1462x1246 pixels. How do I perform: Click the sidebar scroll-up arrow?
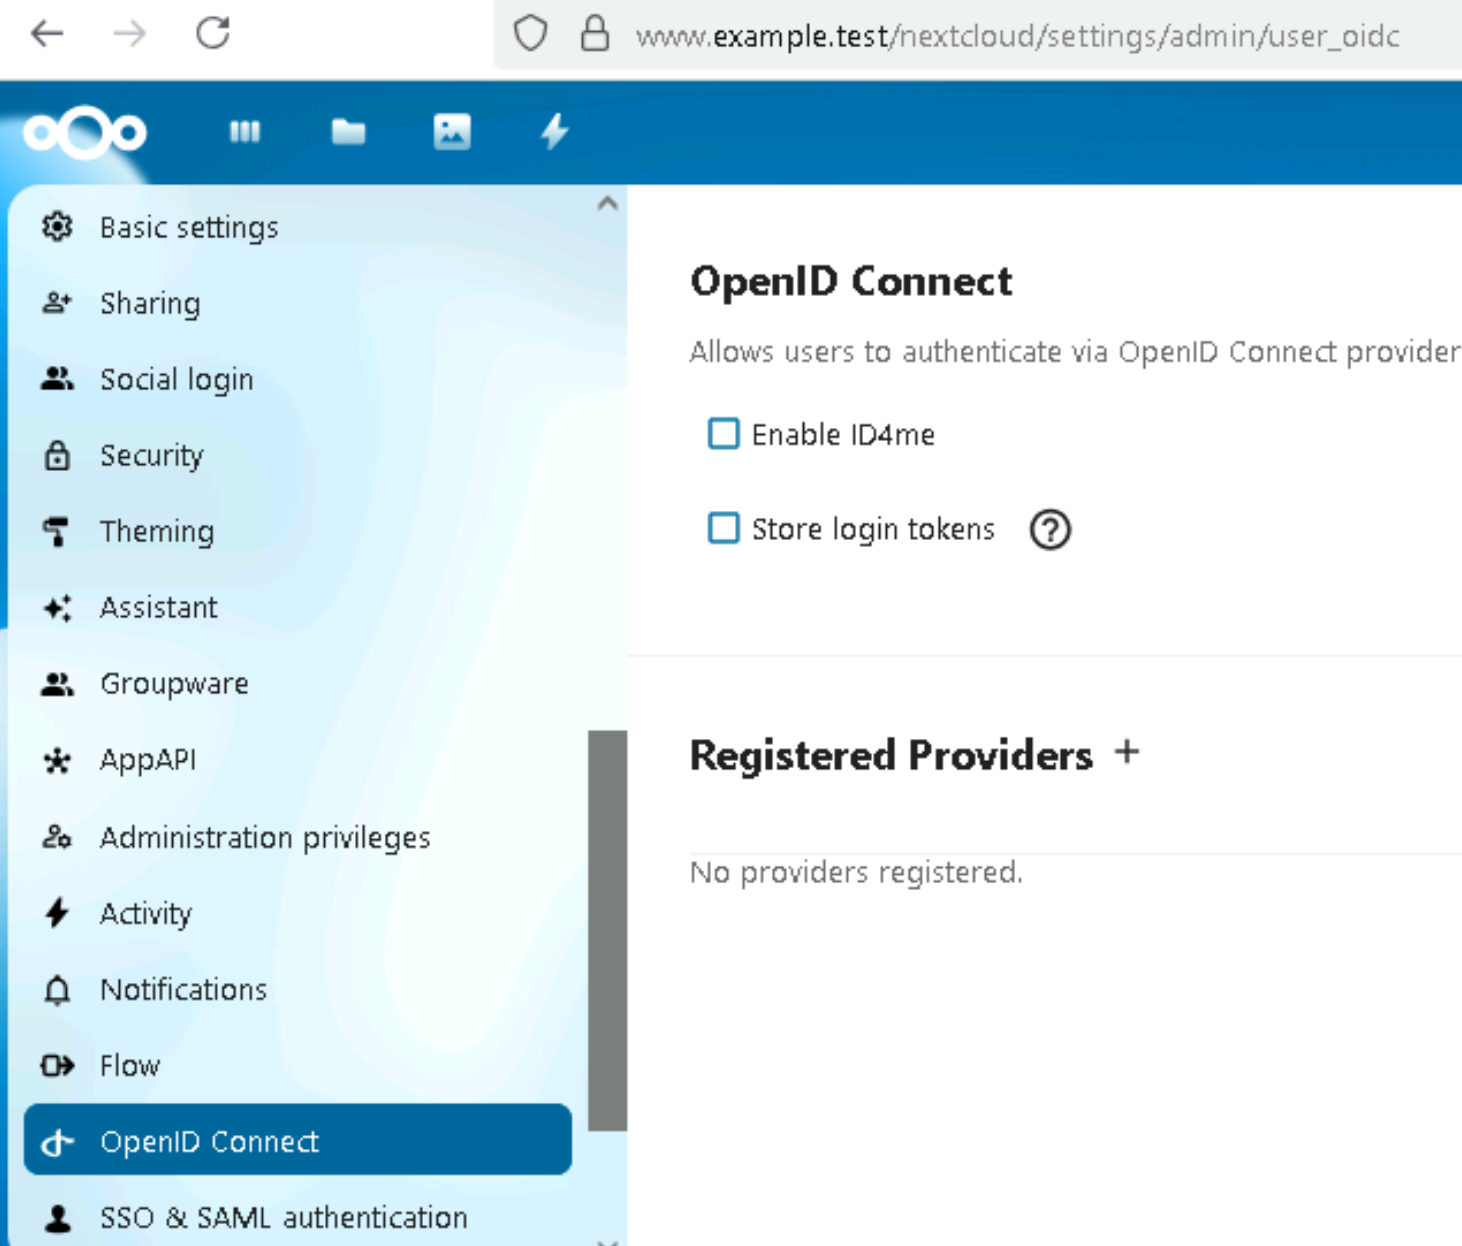[x=607, y=203]
